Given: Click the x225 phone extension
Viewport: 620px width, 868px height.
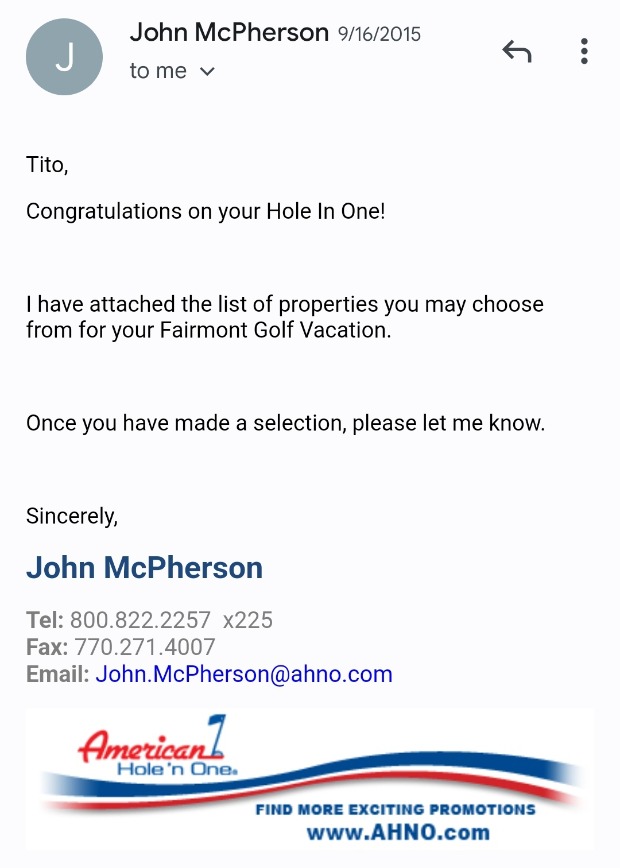Looking at the screenshot, I should click(x=248, y=620).
